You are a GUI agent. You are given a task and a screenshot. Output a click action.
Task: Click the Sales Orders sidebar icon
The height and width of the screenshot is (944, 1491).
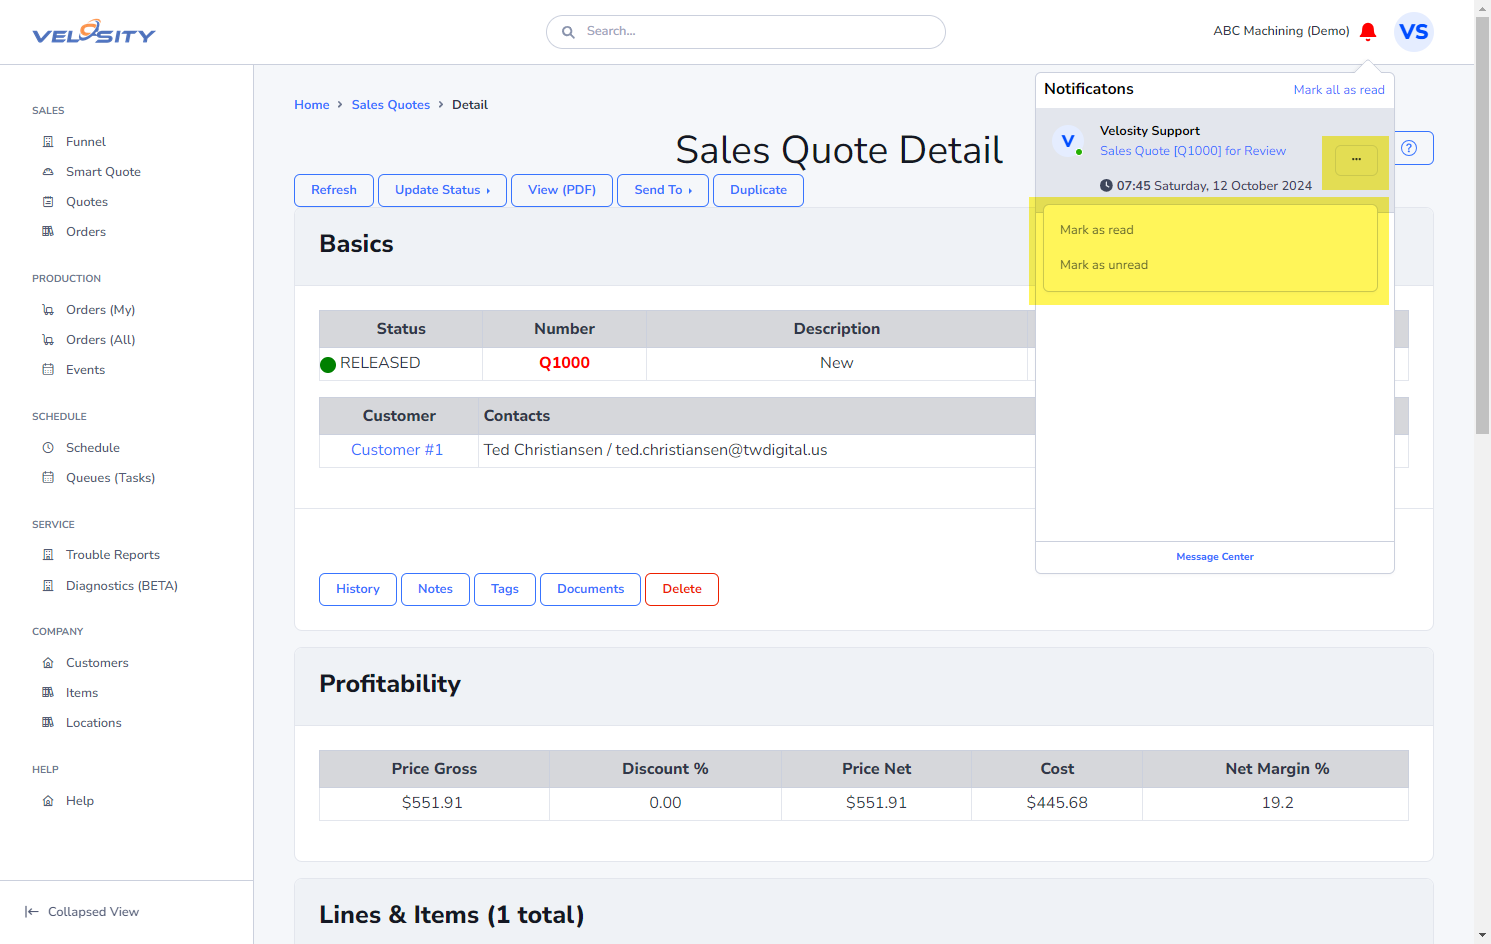point(48,232)
